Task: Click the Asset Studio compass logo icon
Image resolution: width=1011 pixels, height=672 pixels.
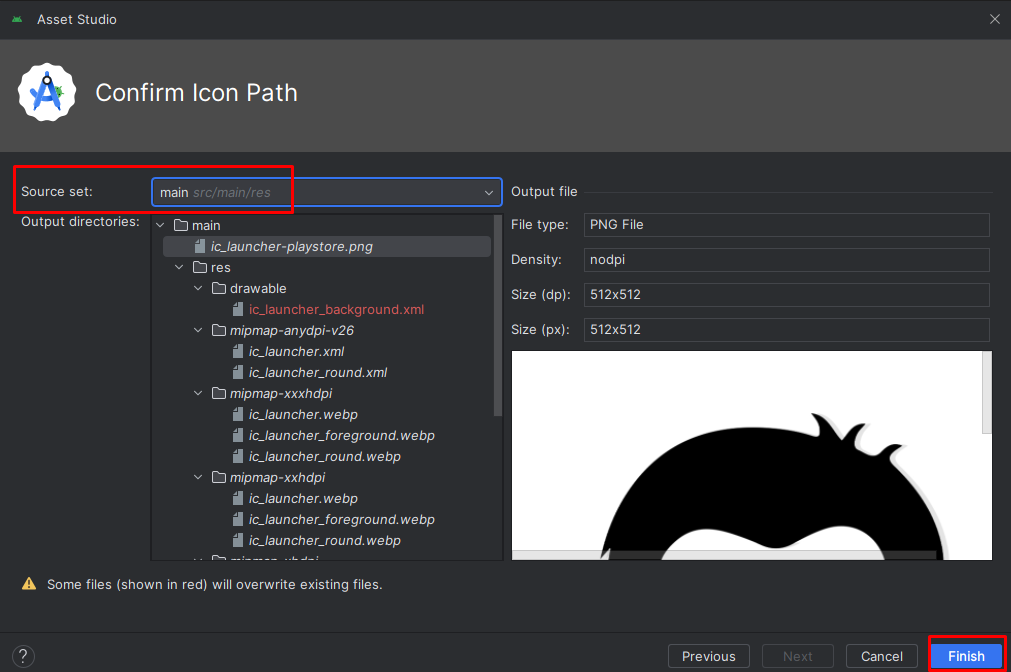Action: (x=46, y=92)
